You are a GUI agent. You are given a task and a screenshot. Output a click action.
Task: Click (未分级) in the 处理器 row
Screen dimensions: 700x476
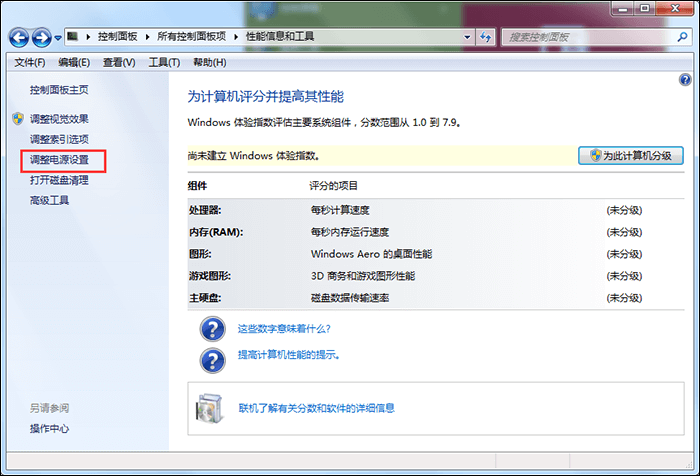click(x=624, y=210)
